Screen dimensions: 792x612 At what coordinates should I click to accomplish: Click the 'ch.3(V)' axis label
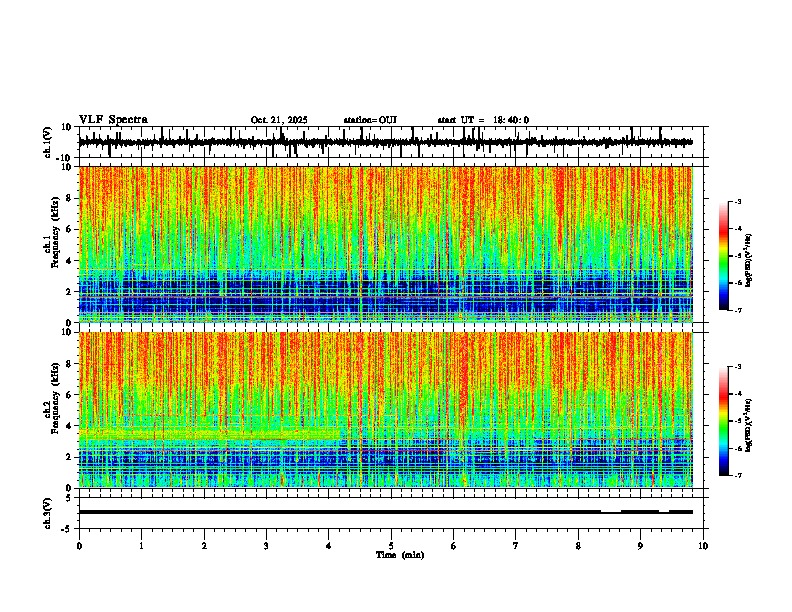pyautogui.click(x=48, y=513)
